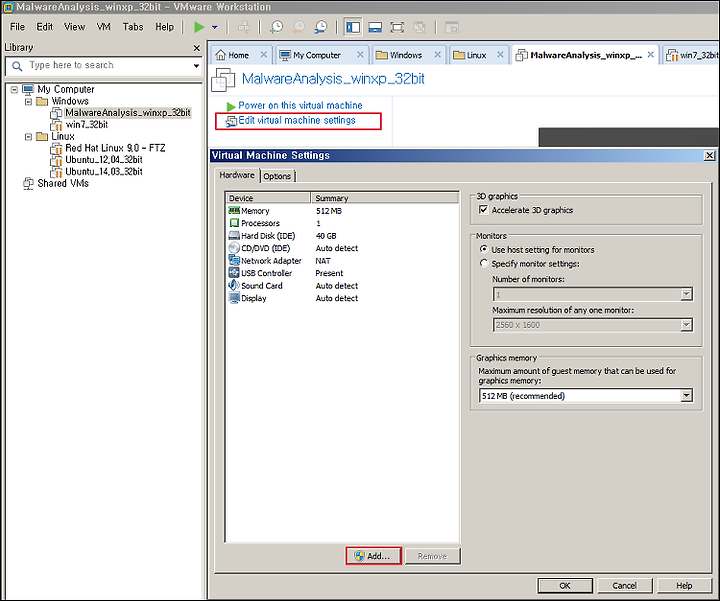The image size is (720, 601).
Task: Open the Number of monitors dropdown
Action: [686, 294]
